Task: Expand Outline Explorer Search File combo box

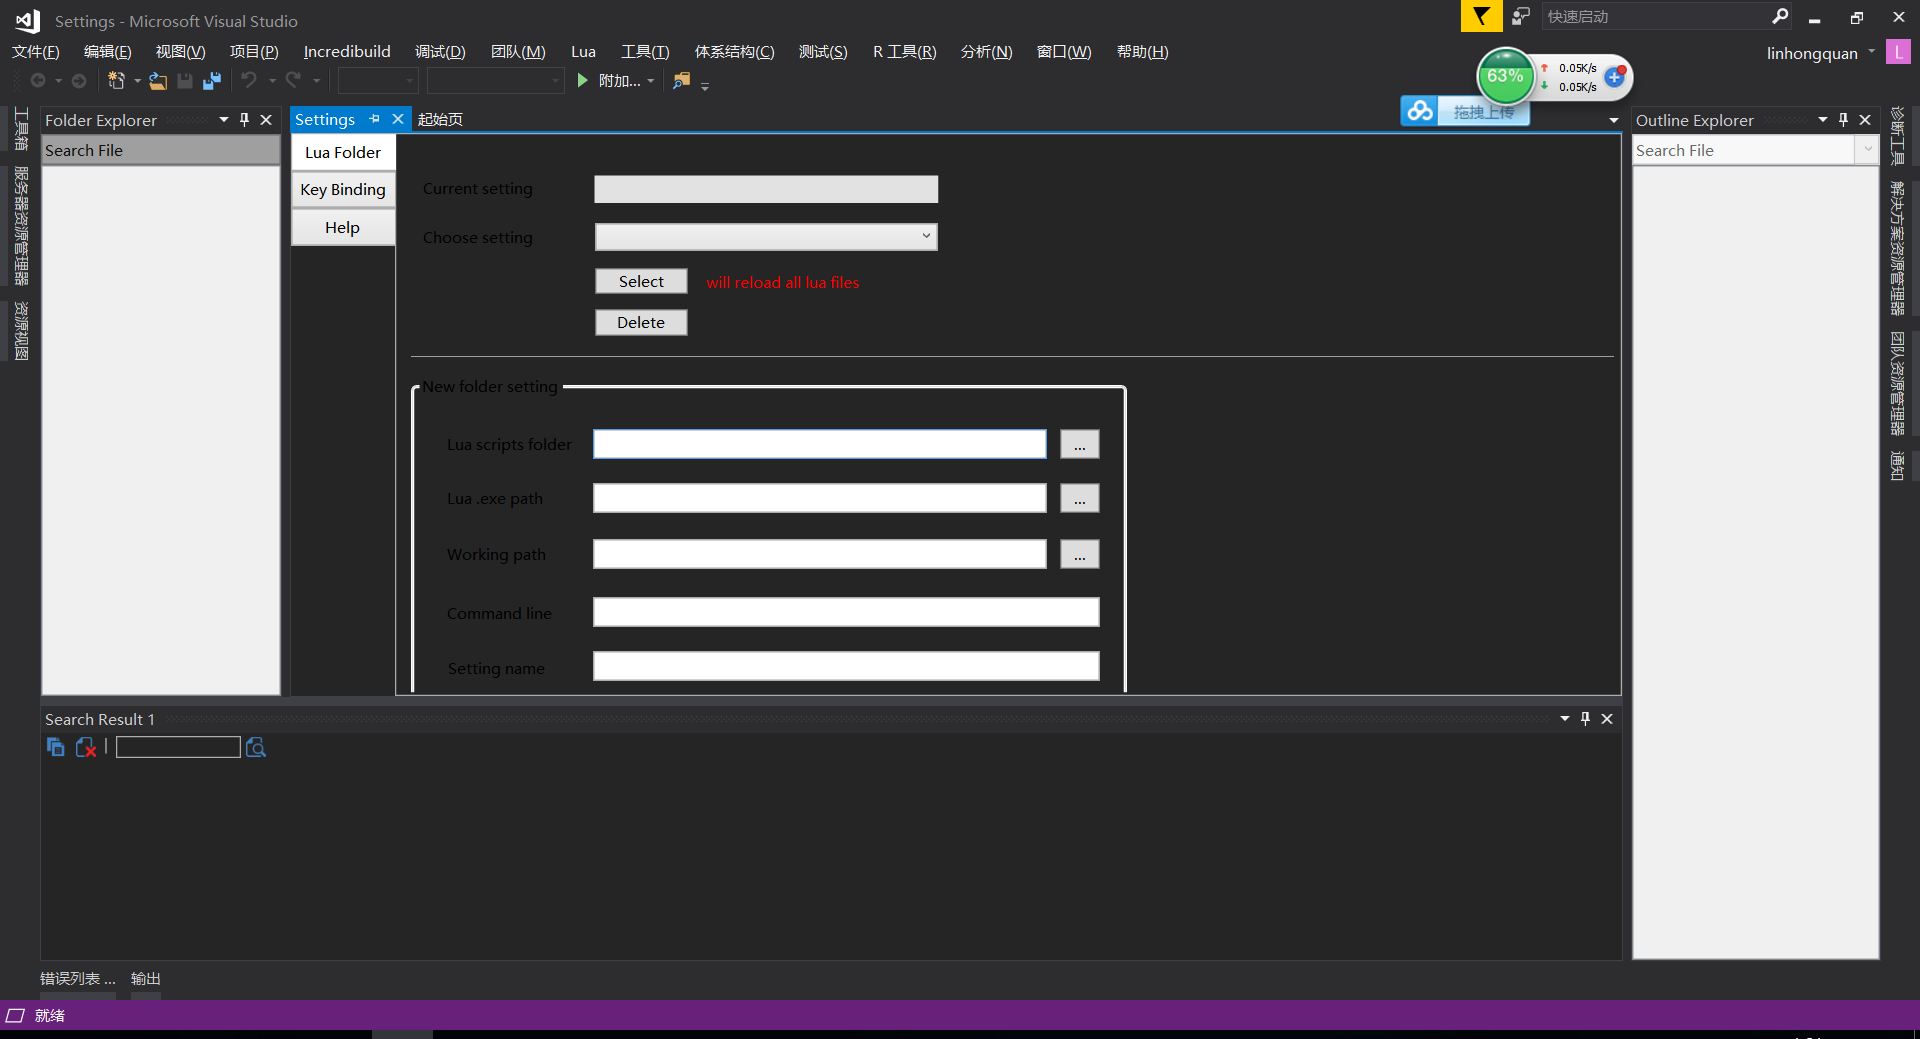Action: click(1867, 150)
